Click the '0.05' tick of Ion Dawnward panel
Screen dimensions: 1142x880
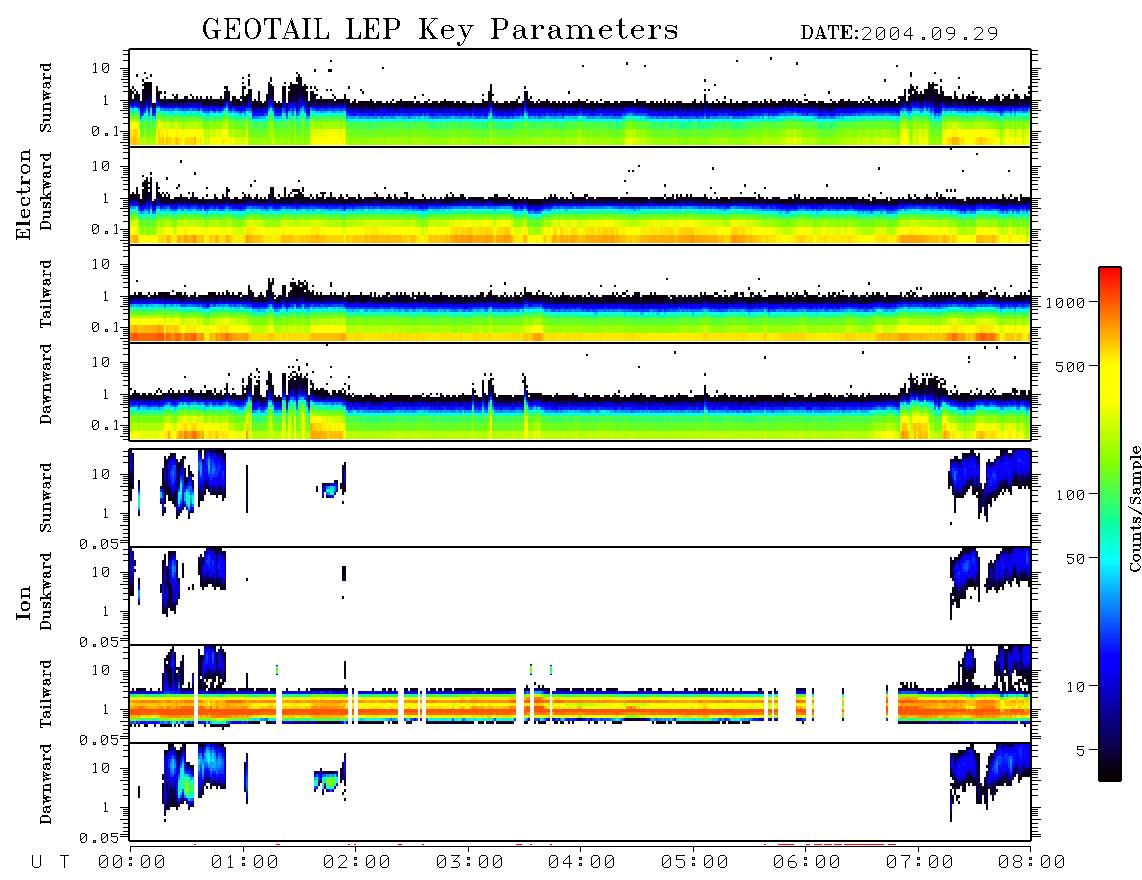(x=98, y=838)
